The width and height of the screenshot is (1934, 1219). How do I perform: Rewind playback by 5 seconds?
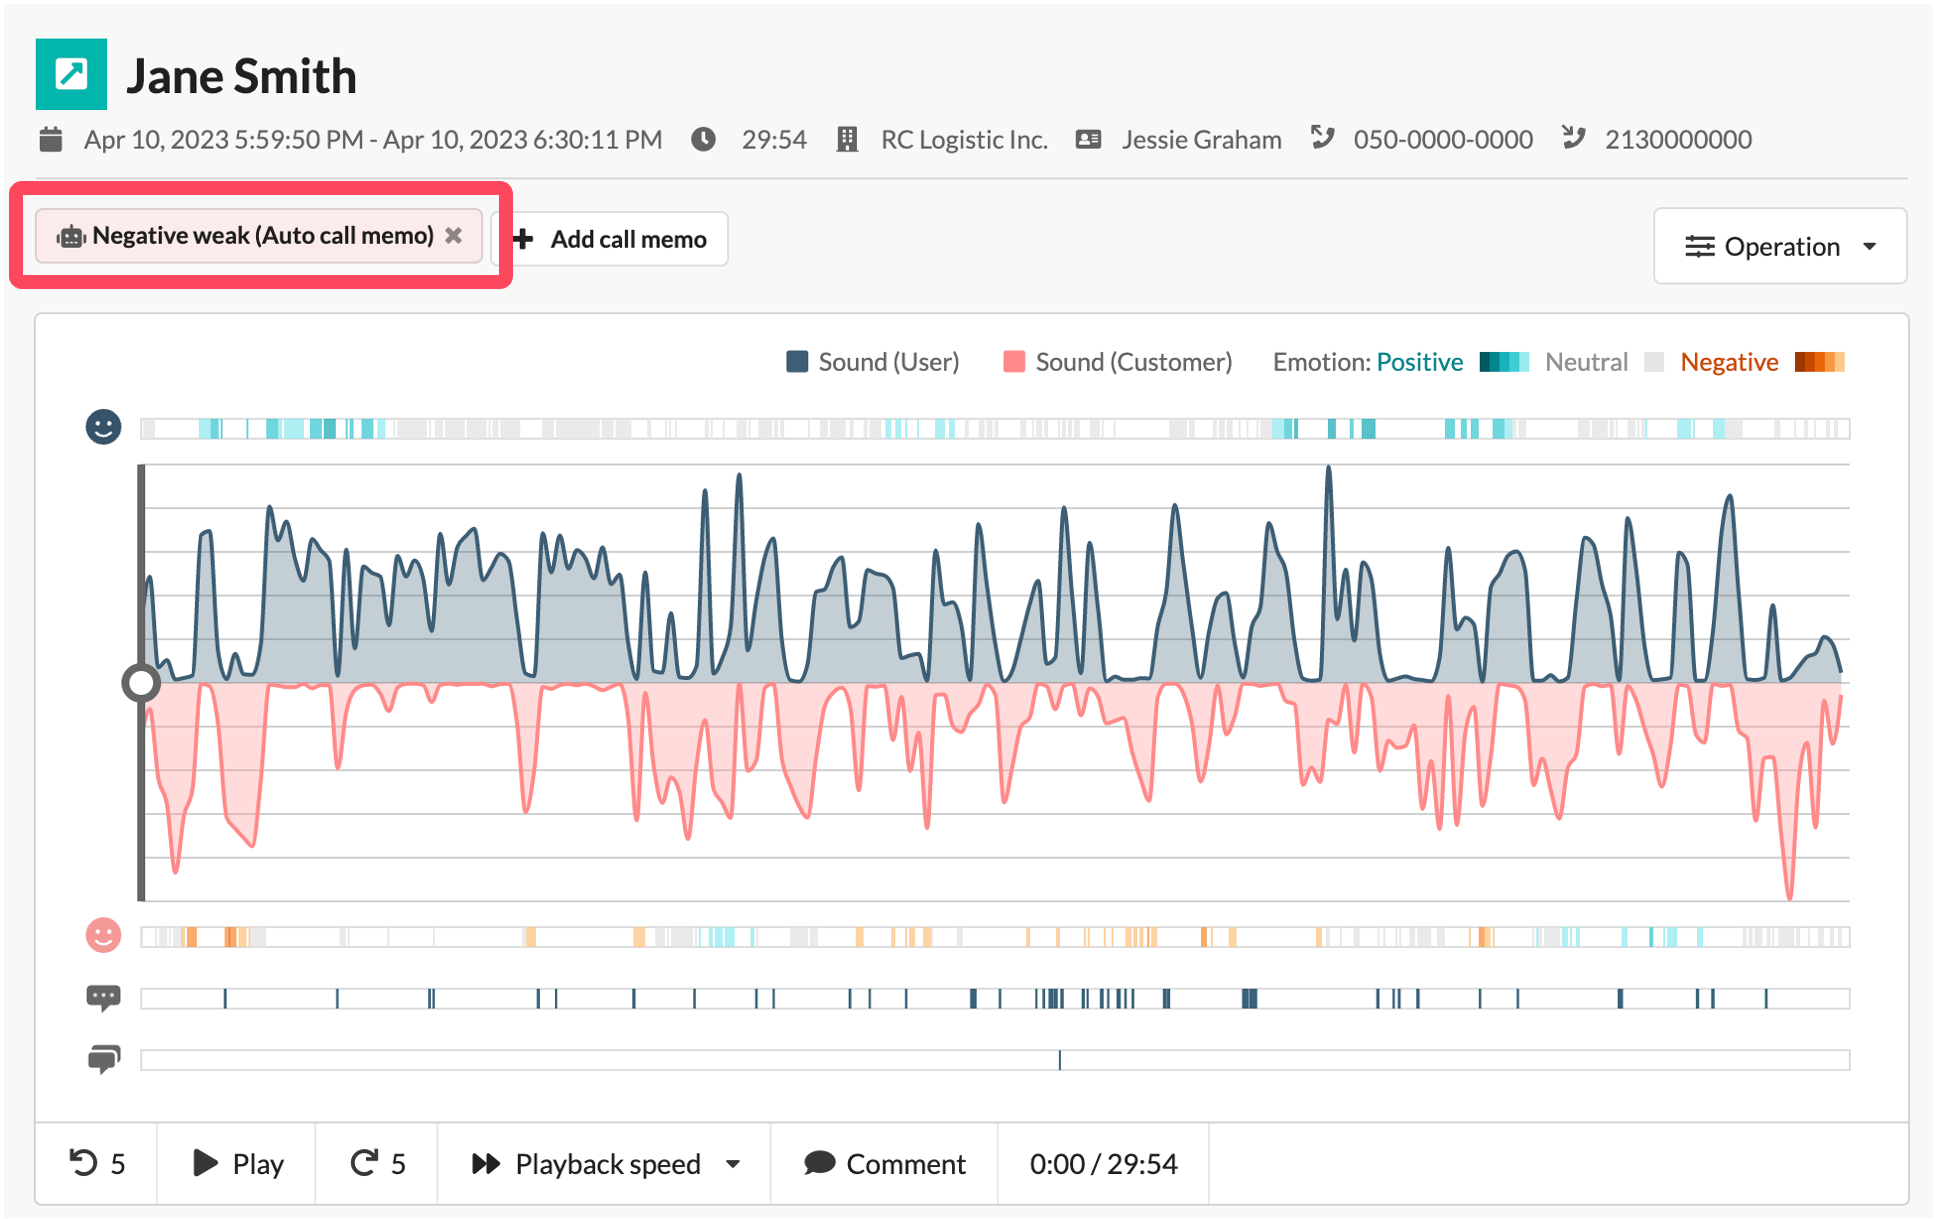97,1163
